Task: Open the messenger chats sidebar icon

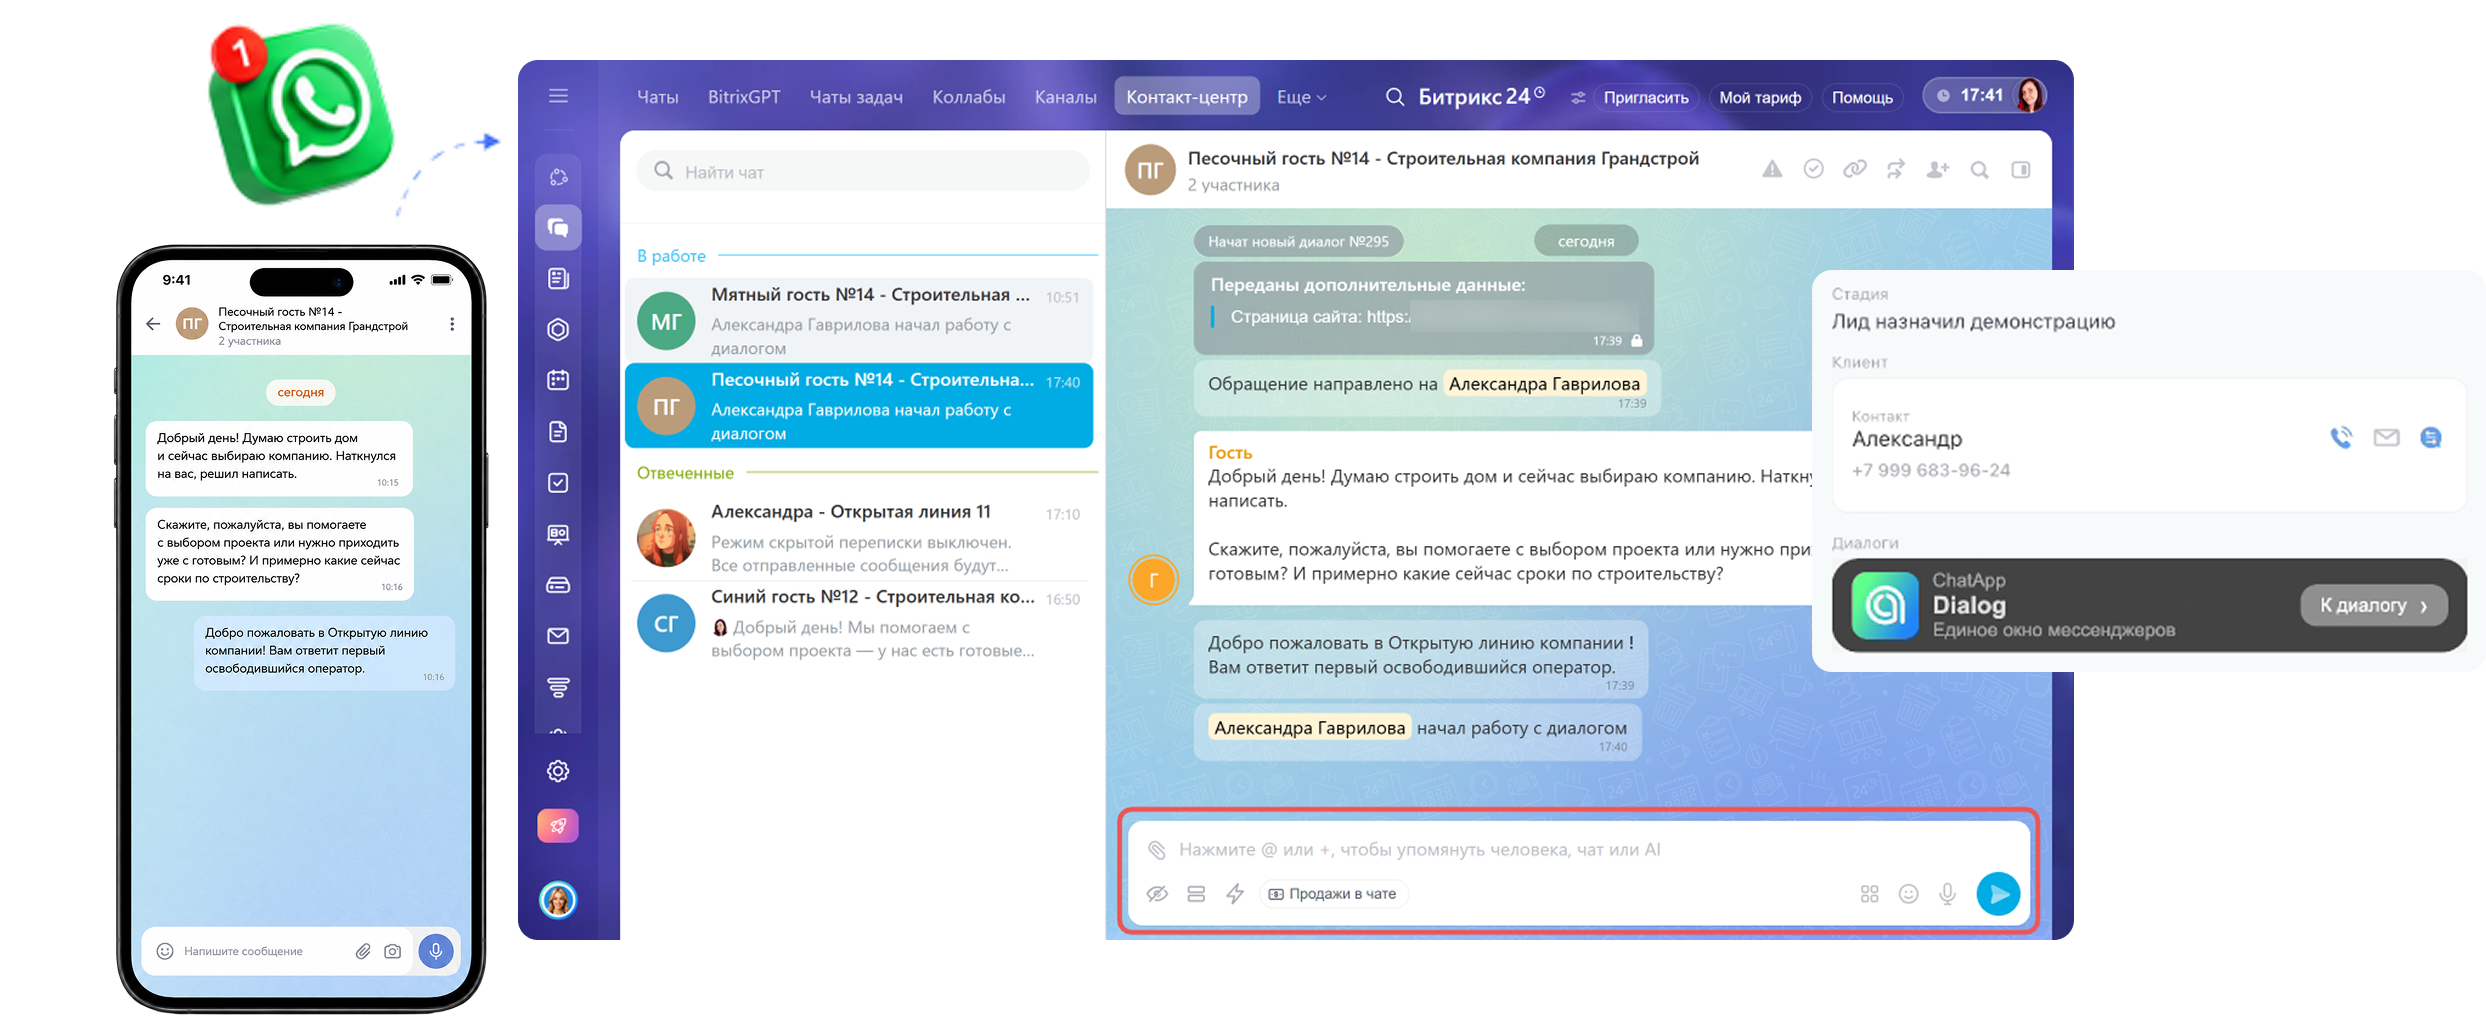Action: point(558,228)
